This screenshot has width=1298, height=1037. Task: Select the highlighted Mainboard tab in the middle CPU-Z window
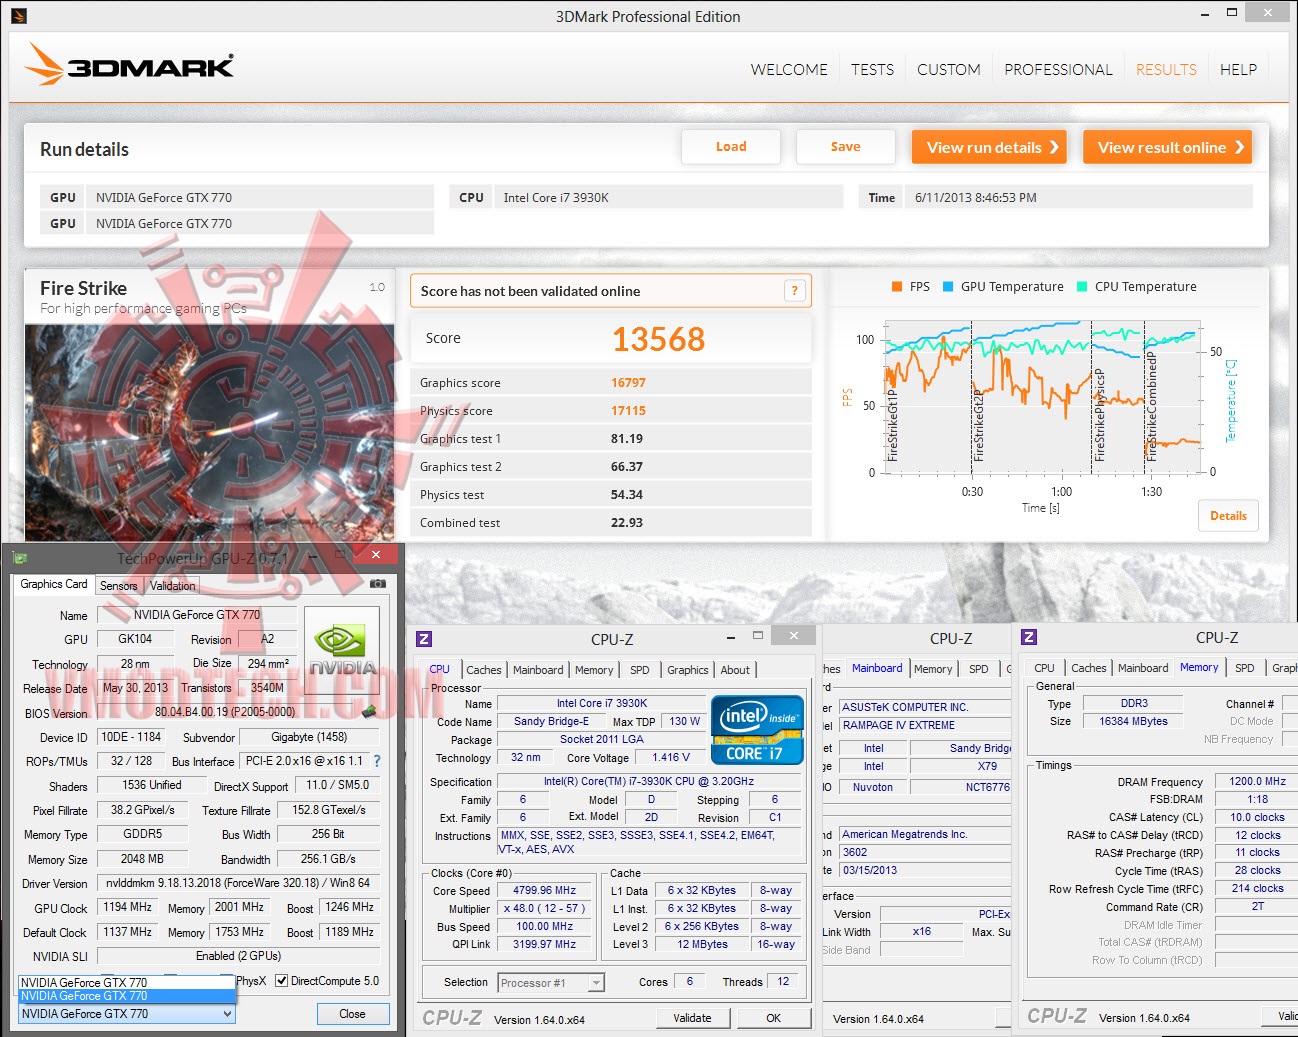[x=877, y=668]
